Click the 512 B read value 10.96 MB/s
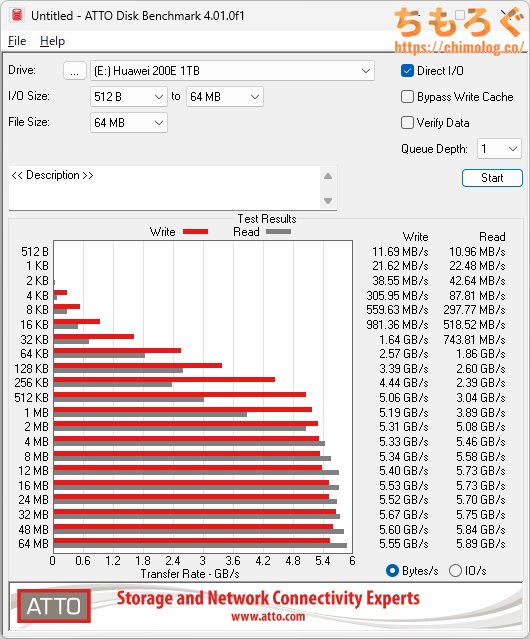This screenshot has height=639, width=530. click(x=477, y=252)
